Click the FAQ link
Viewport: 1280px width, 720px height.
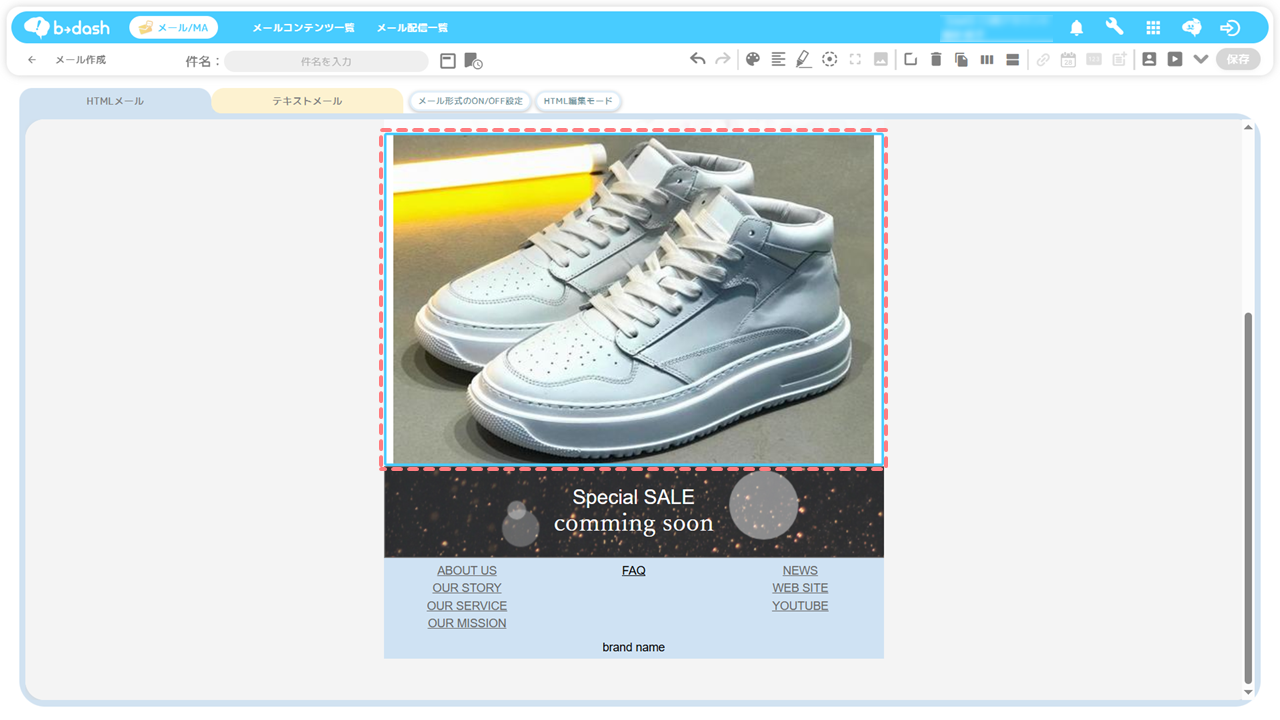(x=634, y=571)
